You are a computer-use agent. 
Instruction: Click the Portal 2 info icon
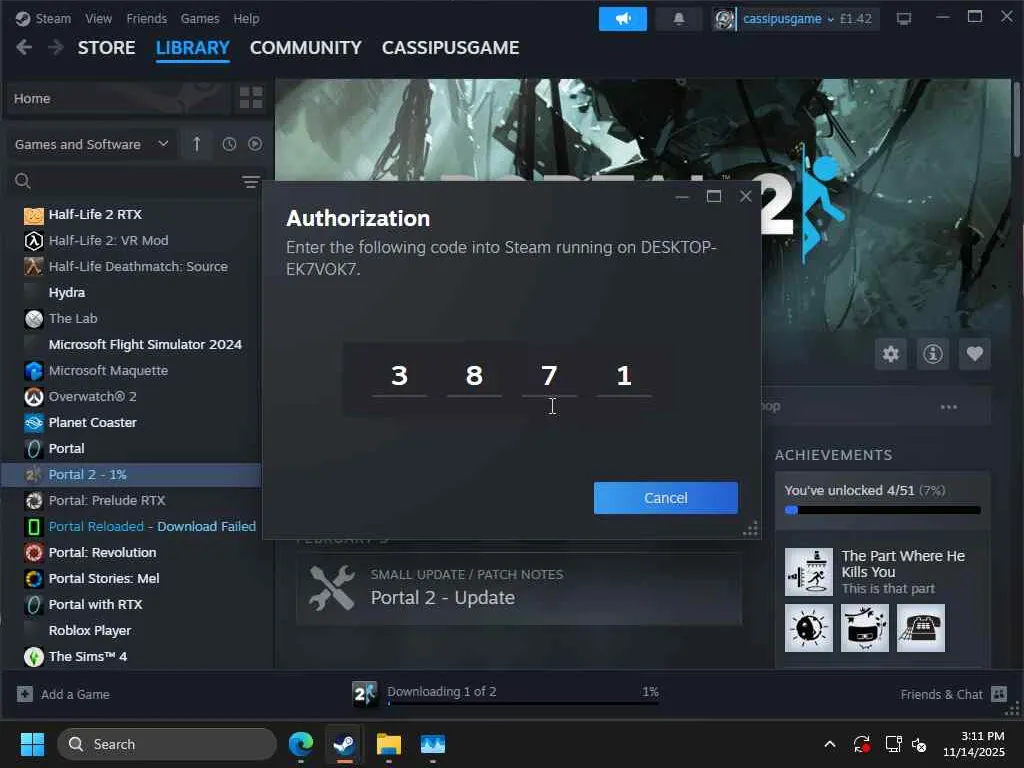click(933, 354)
